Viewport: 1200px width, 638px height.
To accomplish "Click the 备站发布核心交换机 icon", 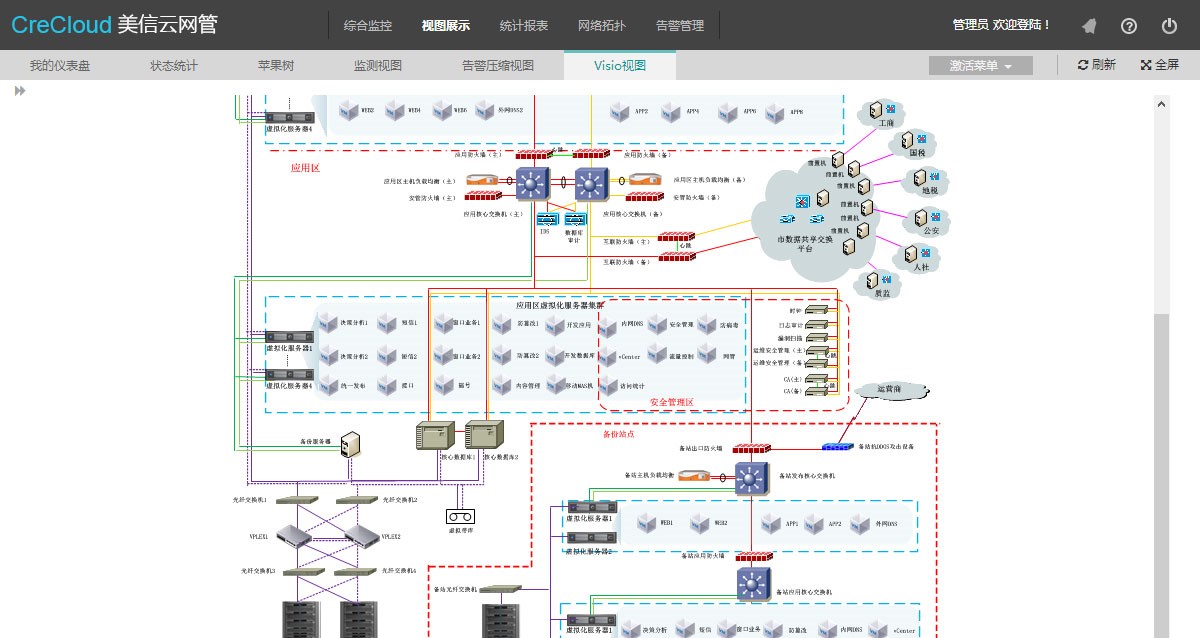I will coord(751,477).
